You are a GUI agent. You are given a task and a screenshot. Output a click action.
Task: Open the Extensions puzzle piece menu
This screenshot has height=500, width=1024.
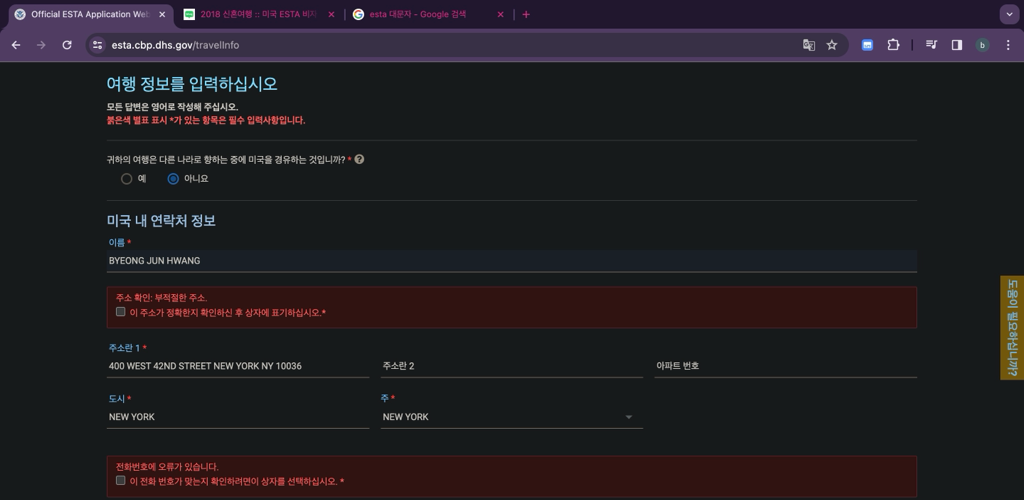tap(893, 45)
